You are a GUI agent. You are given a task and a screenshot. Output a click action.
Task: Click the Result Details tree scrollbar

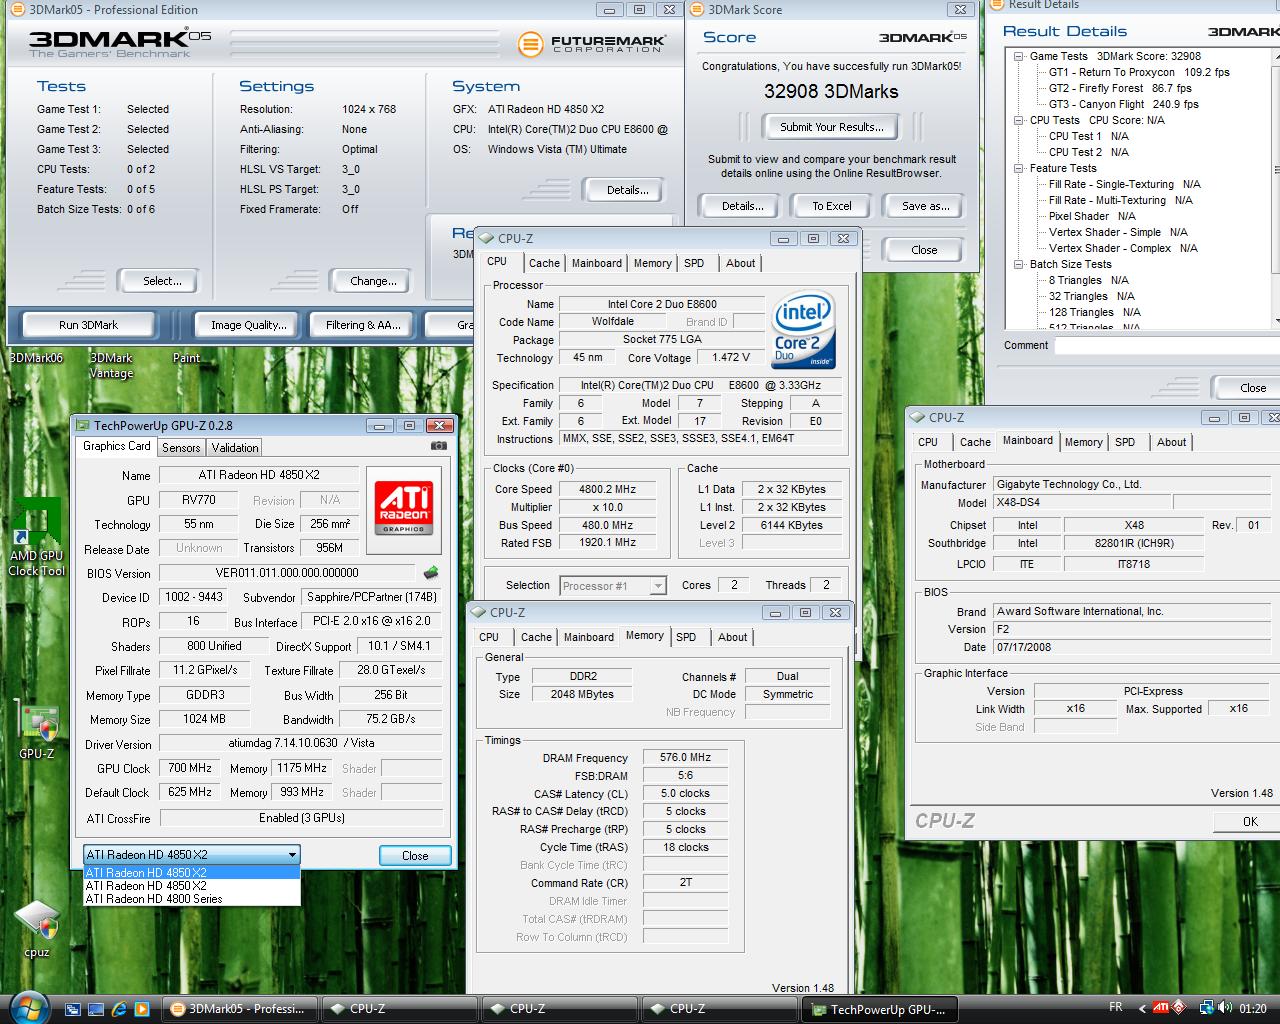tap(1276, 186)
